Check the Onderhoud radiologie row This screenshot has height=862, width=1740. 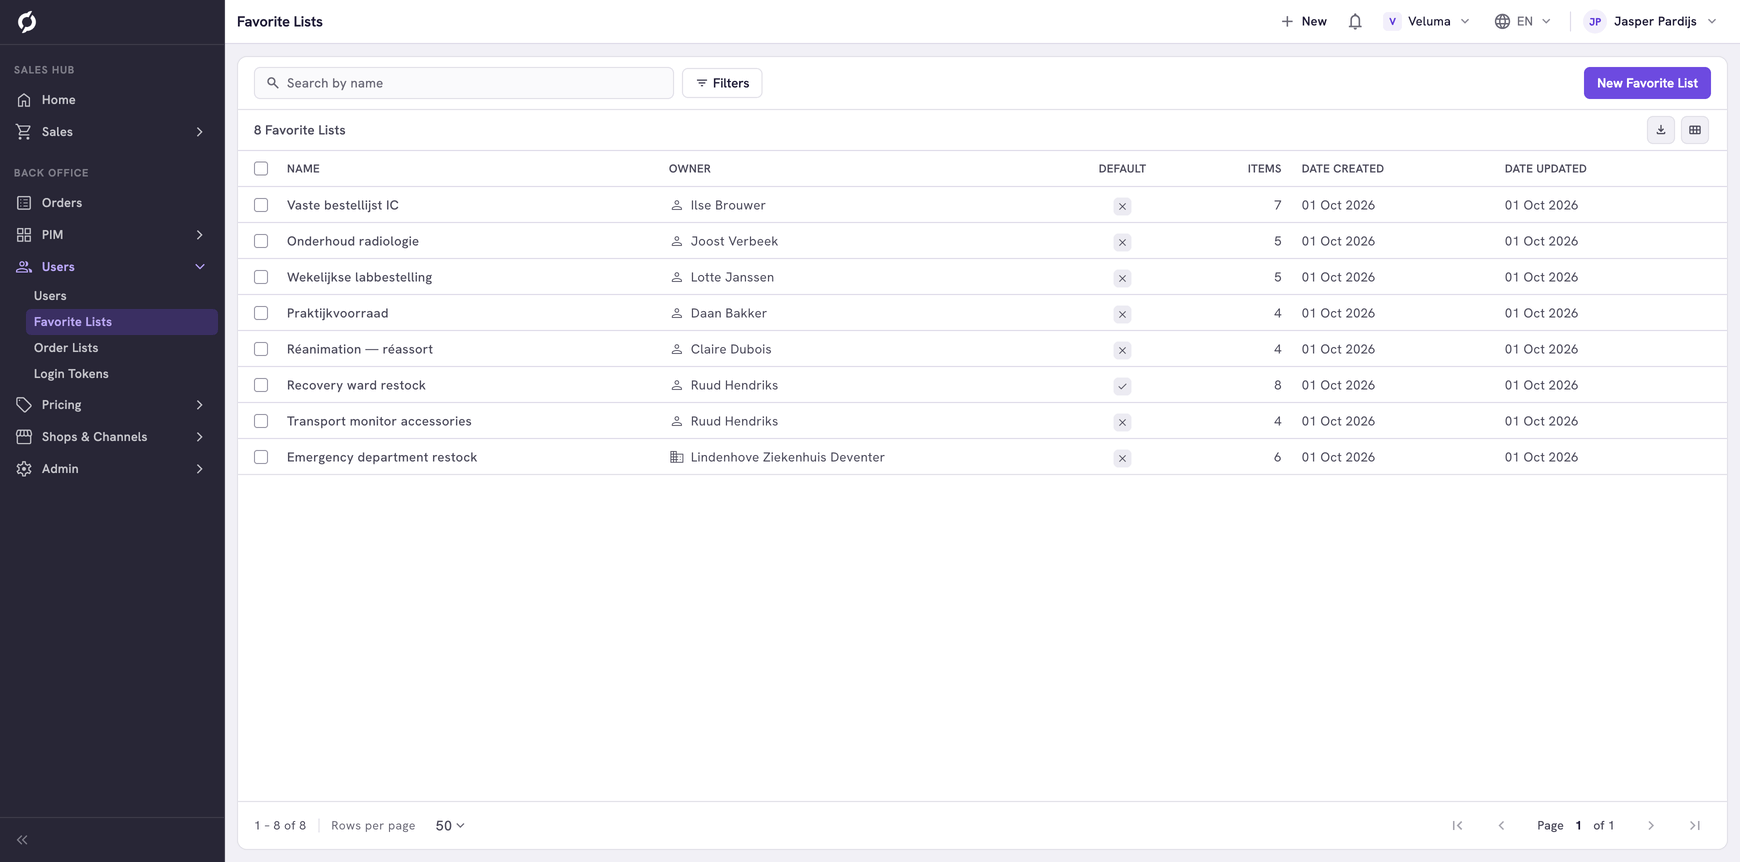click(261, 241)
